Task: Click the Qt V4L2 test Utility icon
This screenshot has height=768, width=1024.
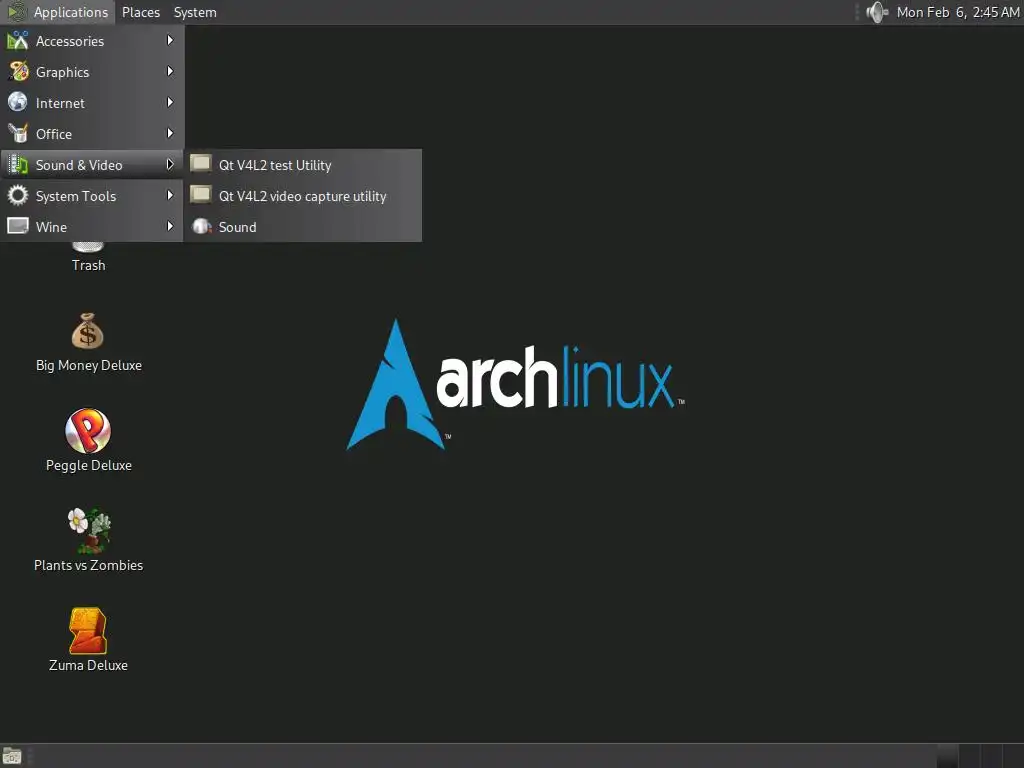Action: click(x=200, y=163)
